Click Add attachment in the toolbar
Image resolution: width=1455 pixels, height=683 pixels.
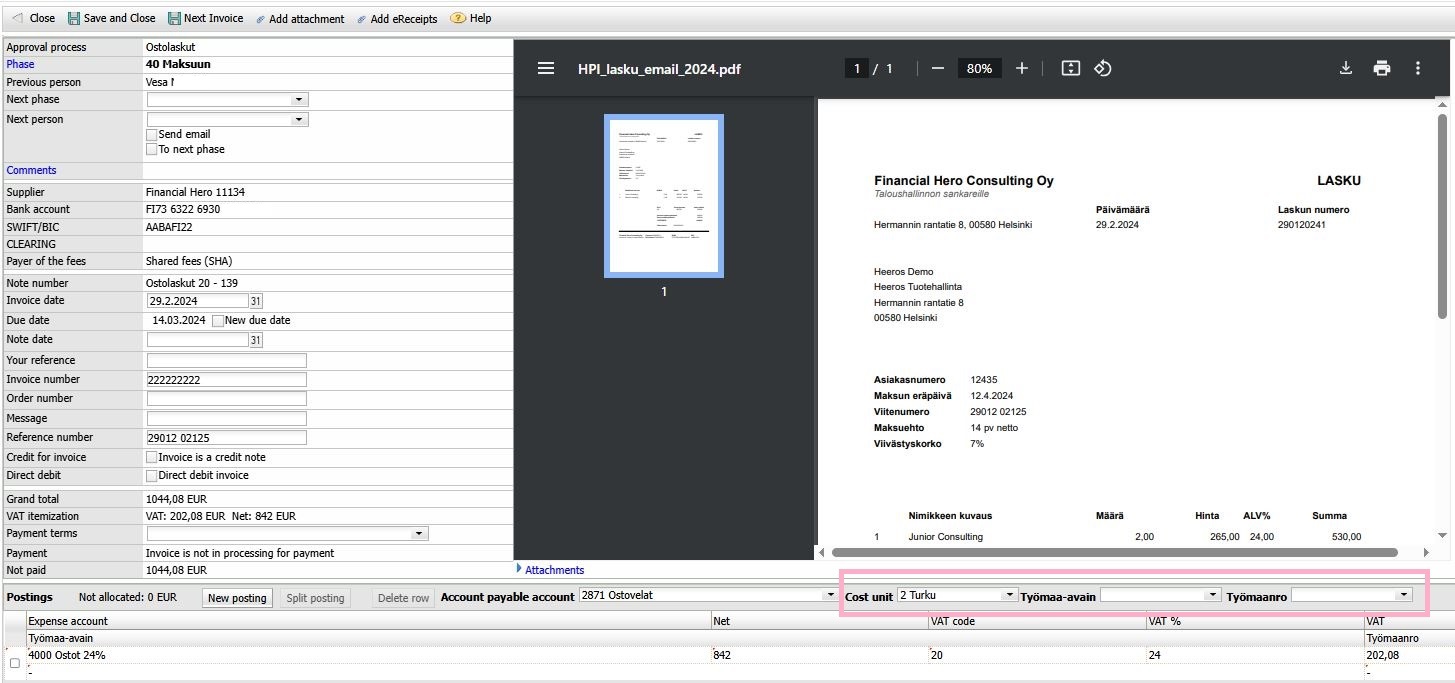299,19
